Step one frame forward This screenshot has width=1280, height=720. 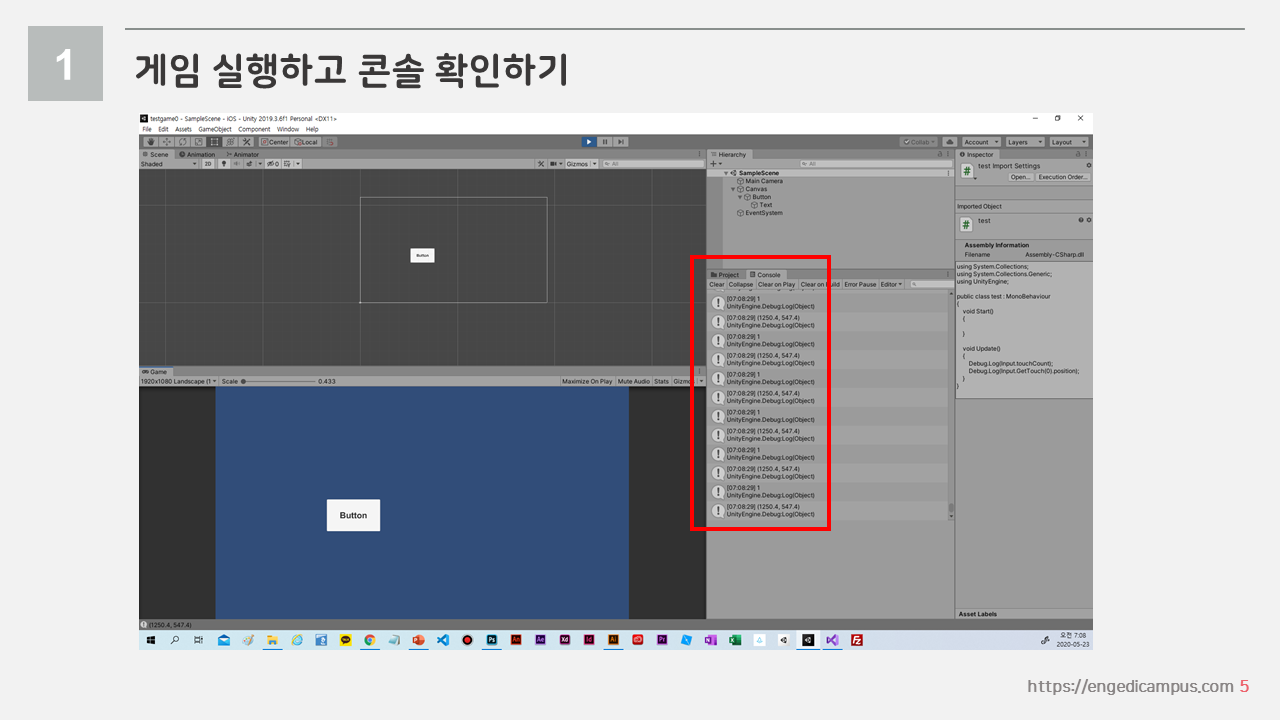(x=621, y=142)
